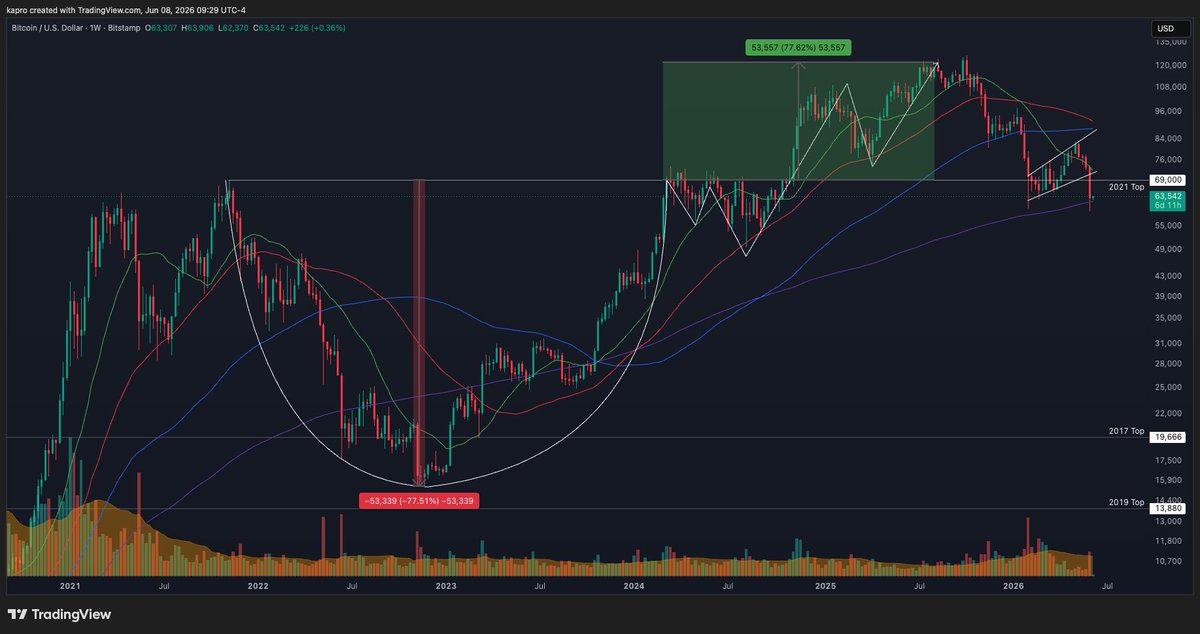Click the 2022 label on the time axis
Image resolution: width=1200 pixels, height=634 pixels.
(x=259, y=586)
